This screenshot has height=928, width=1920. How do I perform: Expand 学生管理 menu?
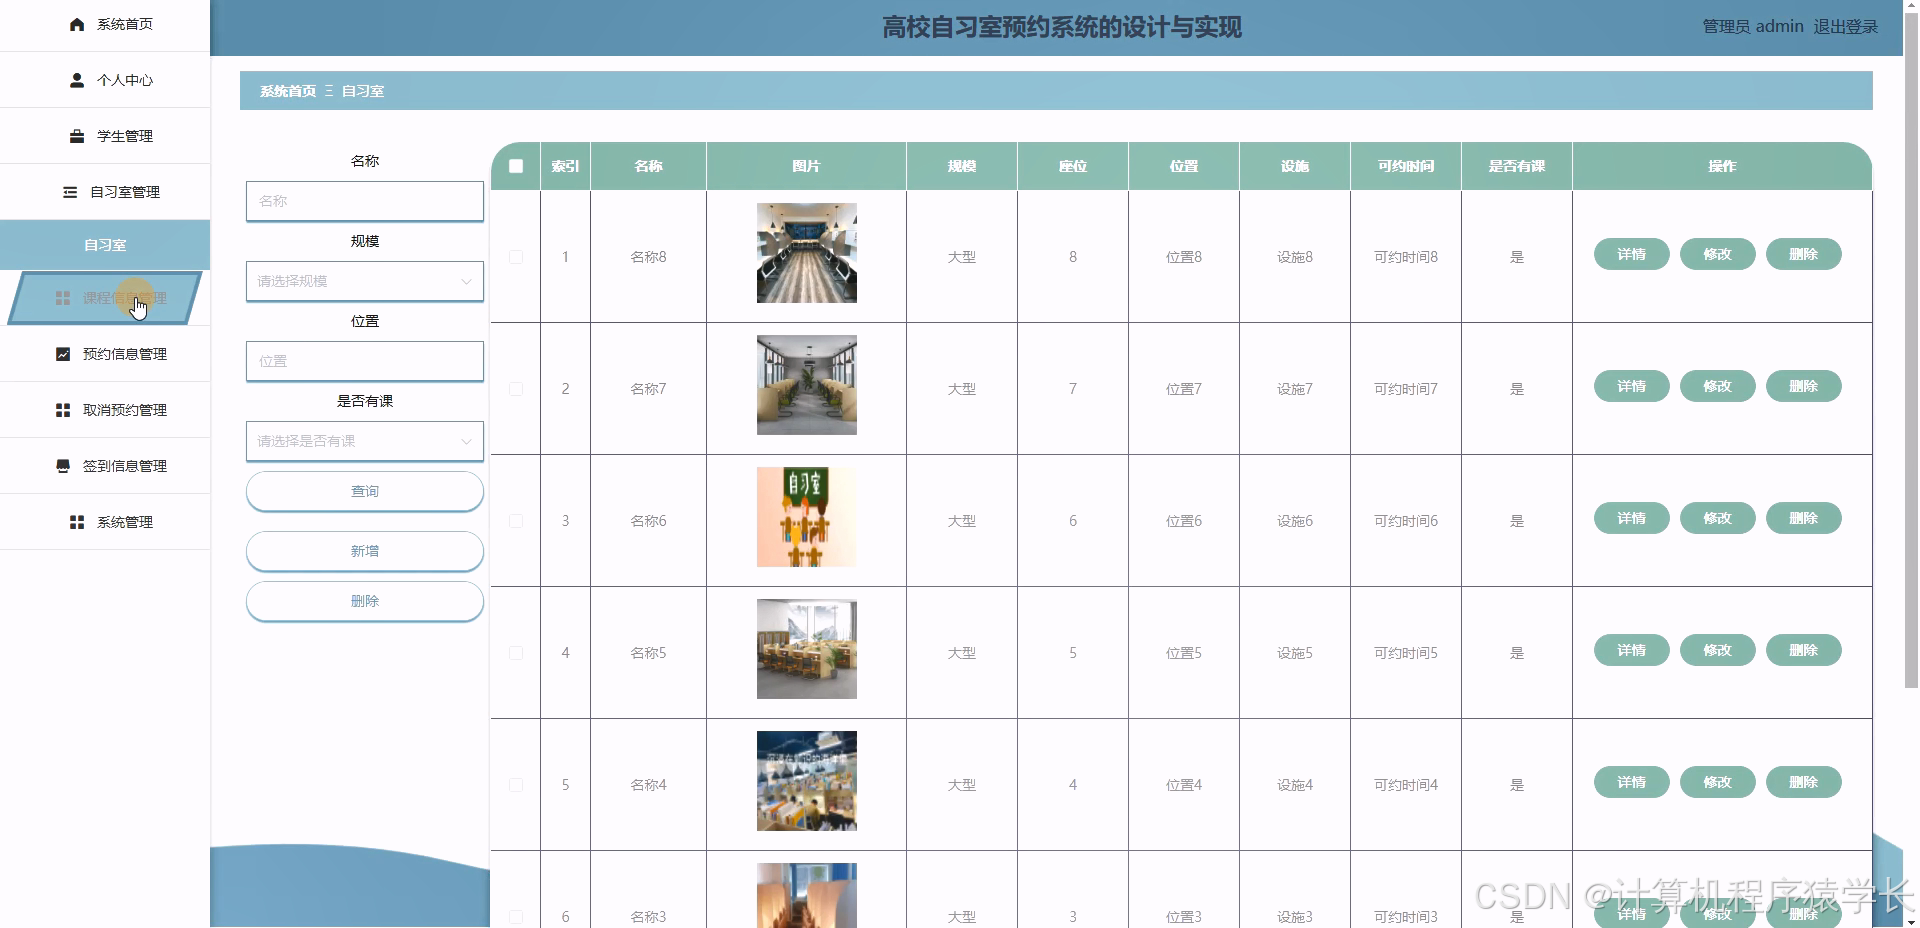coord(105,136)
